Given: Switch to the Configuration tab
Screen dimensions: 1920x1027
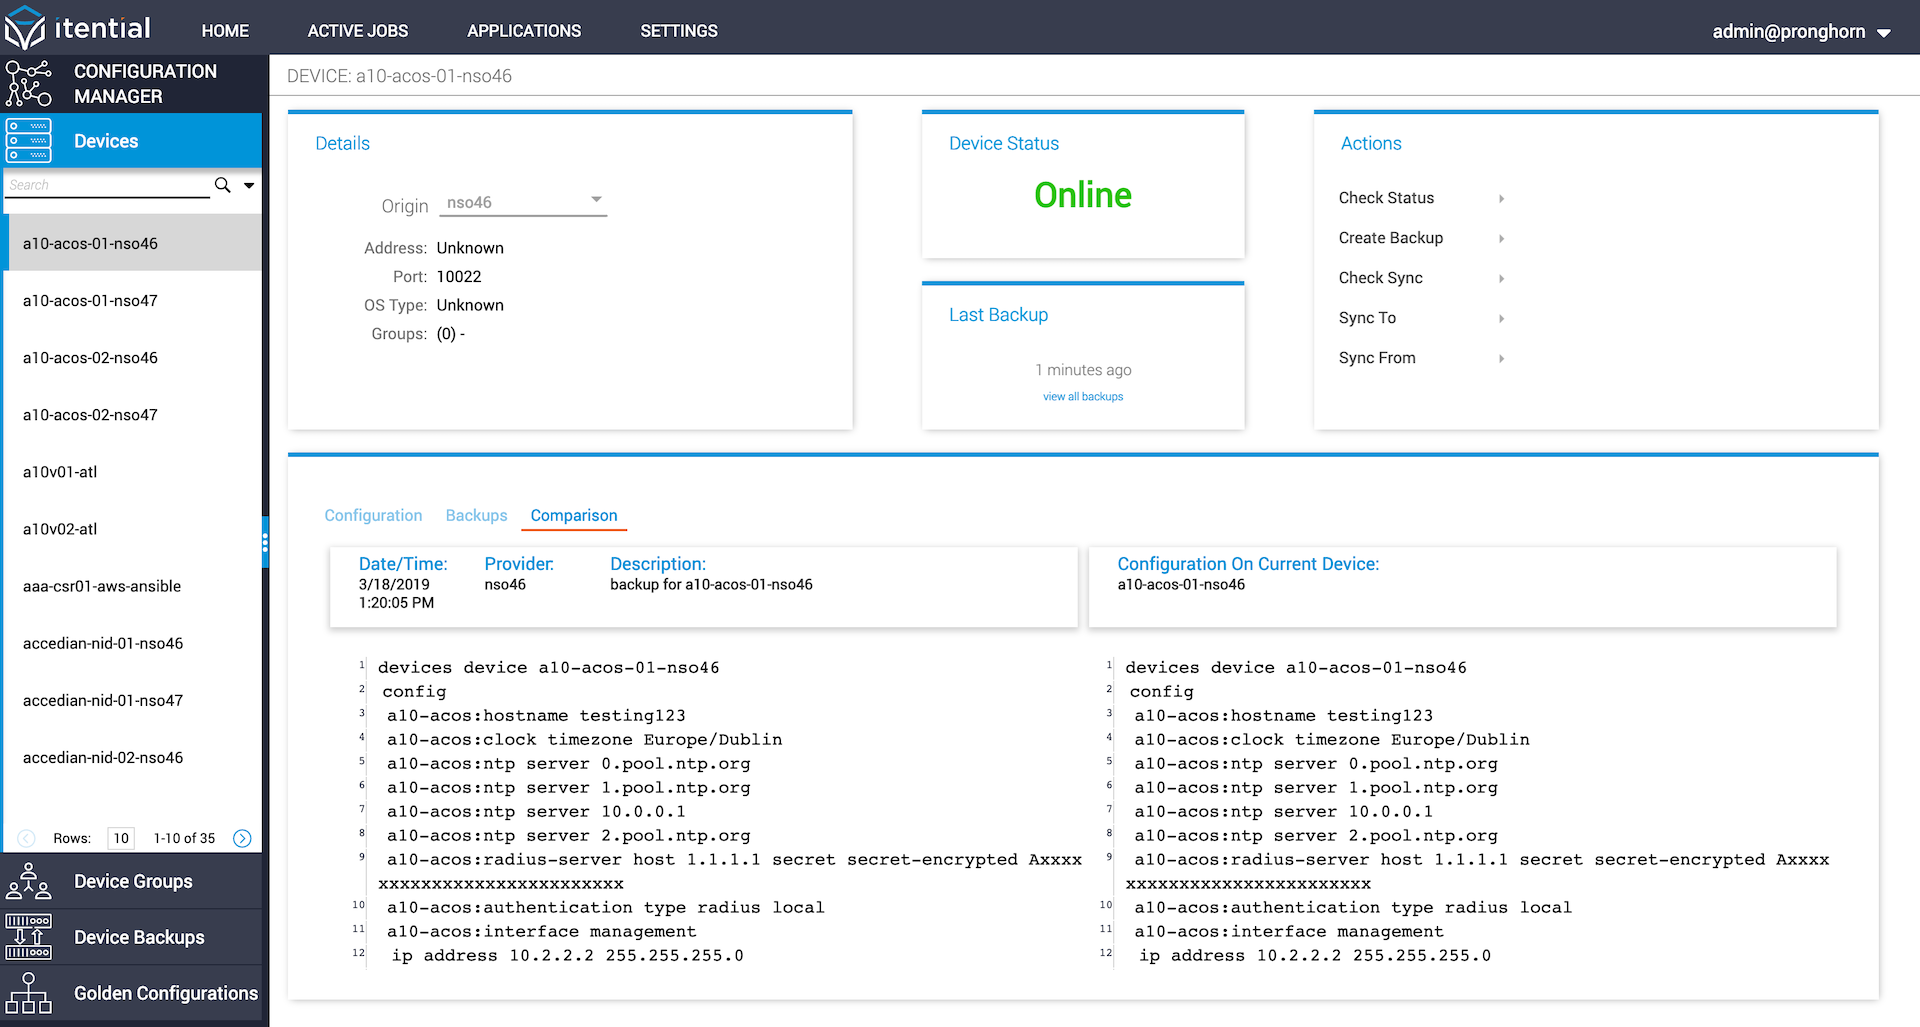Looking at the screenshot, I should [373, 515].
